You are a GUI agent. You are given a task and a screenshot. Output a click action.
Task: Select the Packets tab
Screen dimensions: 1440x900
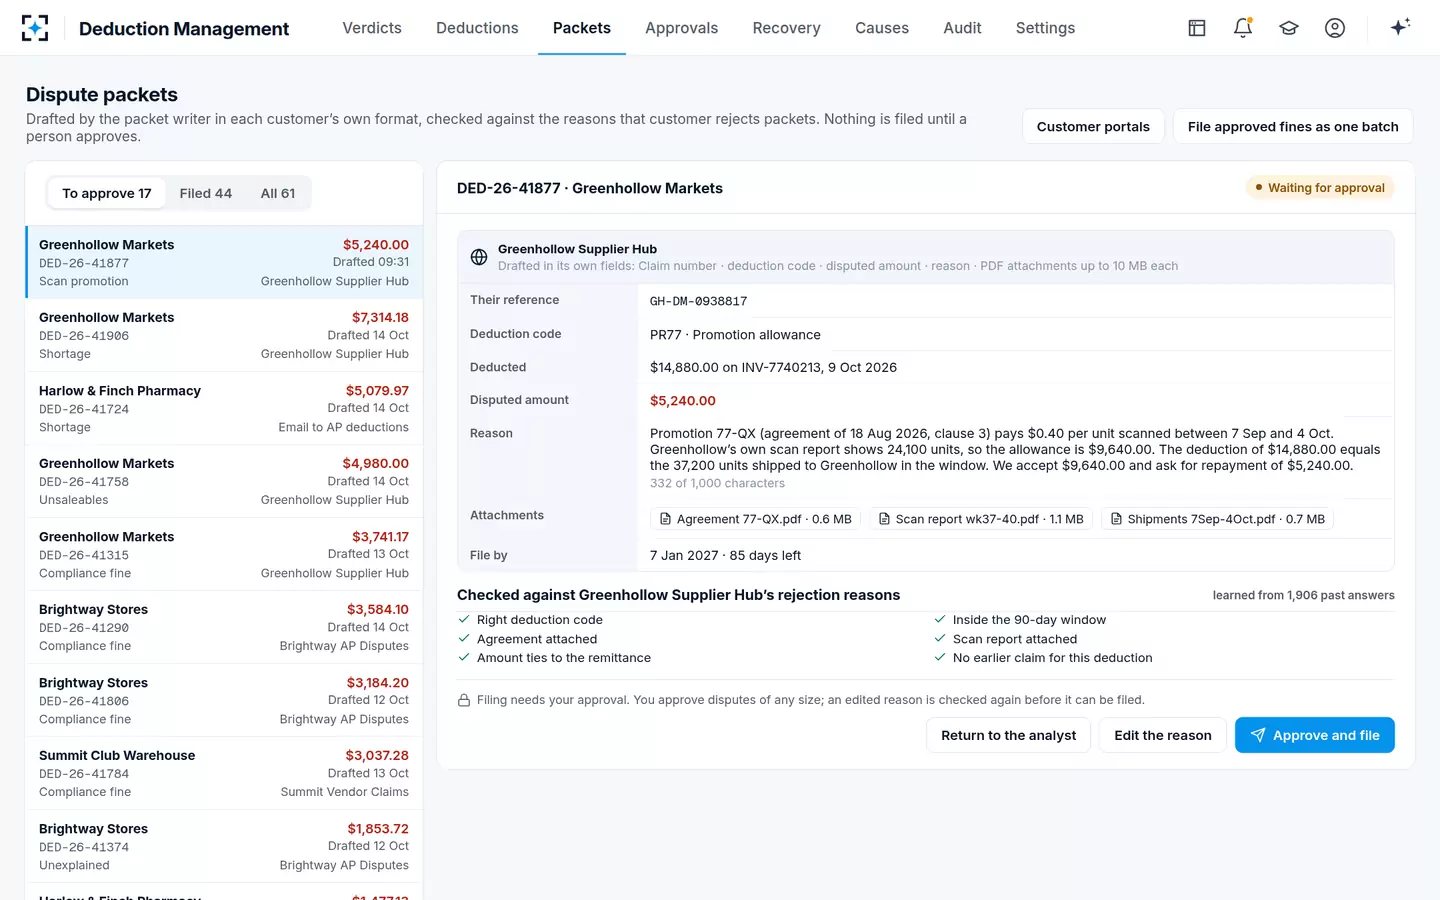(x=582, y=28)
